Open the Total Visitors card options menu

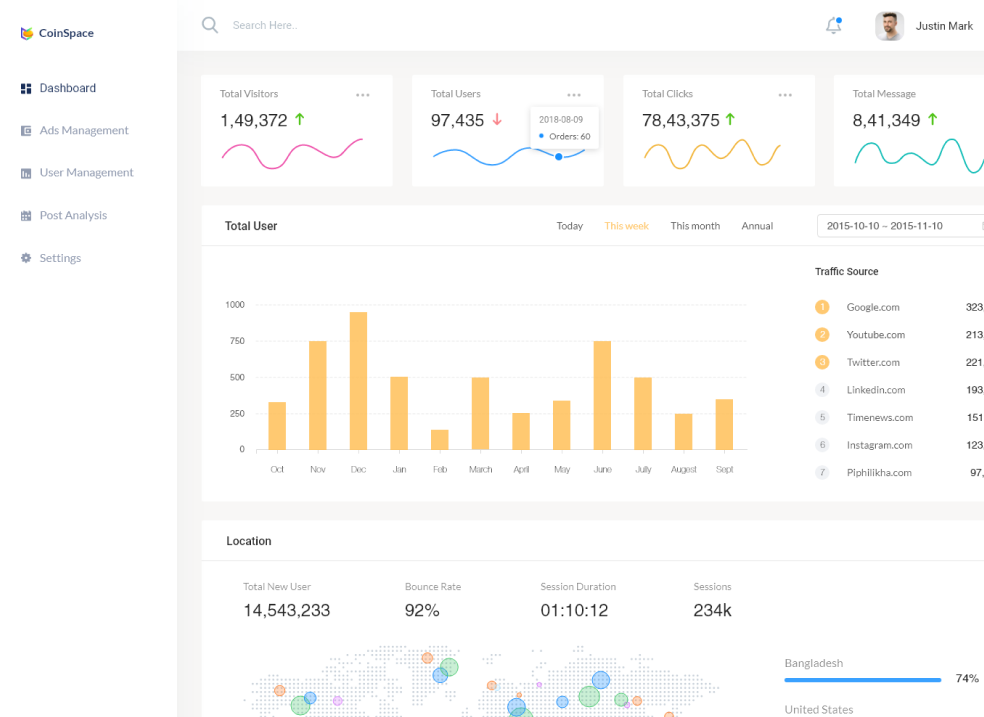click(x=363, y=95)
